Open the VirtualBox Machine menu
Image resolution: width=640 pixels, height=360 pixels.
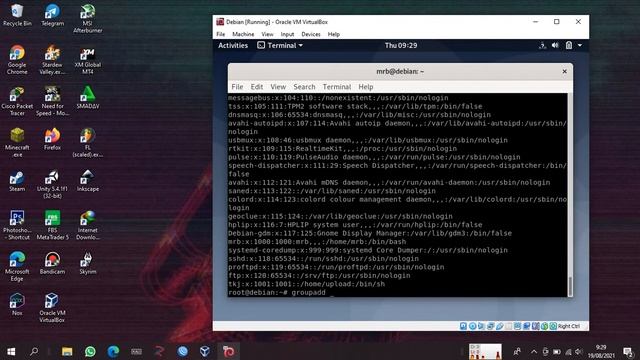pos(243,34)
